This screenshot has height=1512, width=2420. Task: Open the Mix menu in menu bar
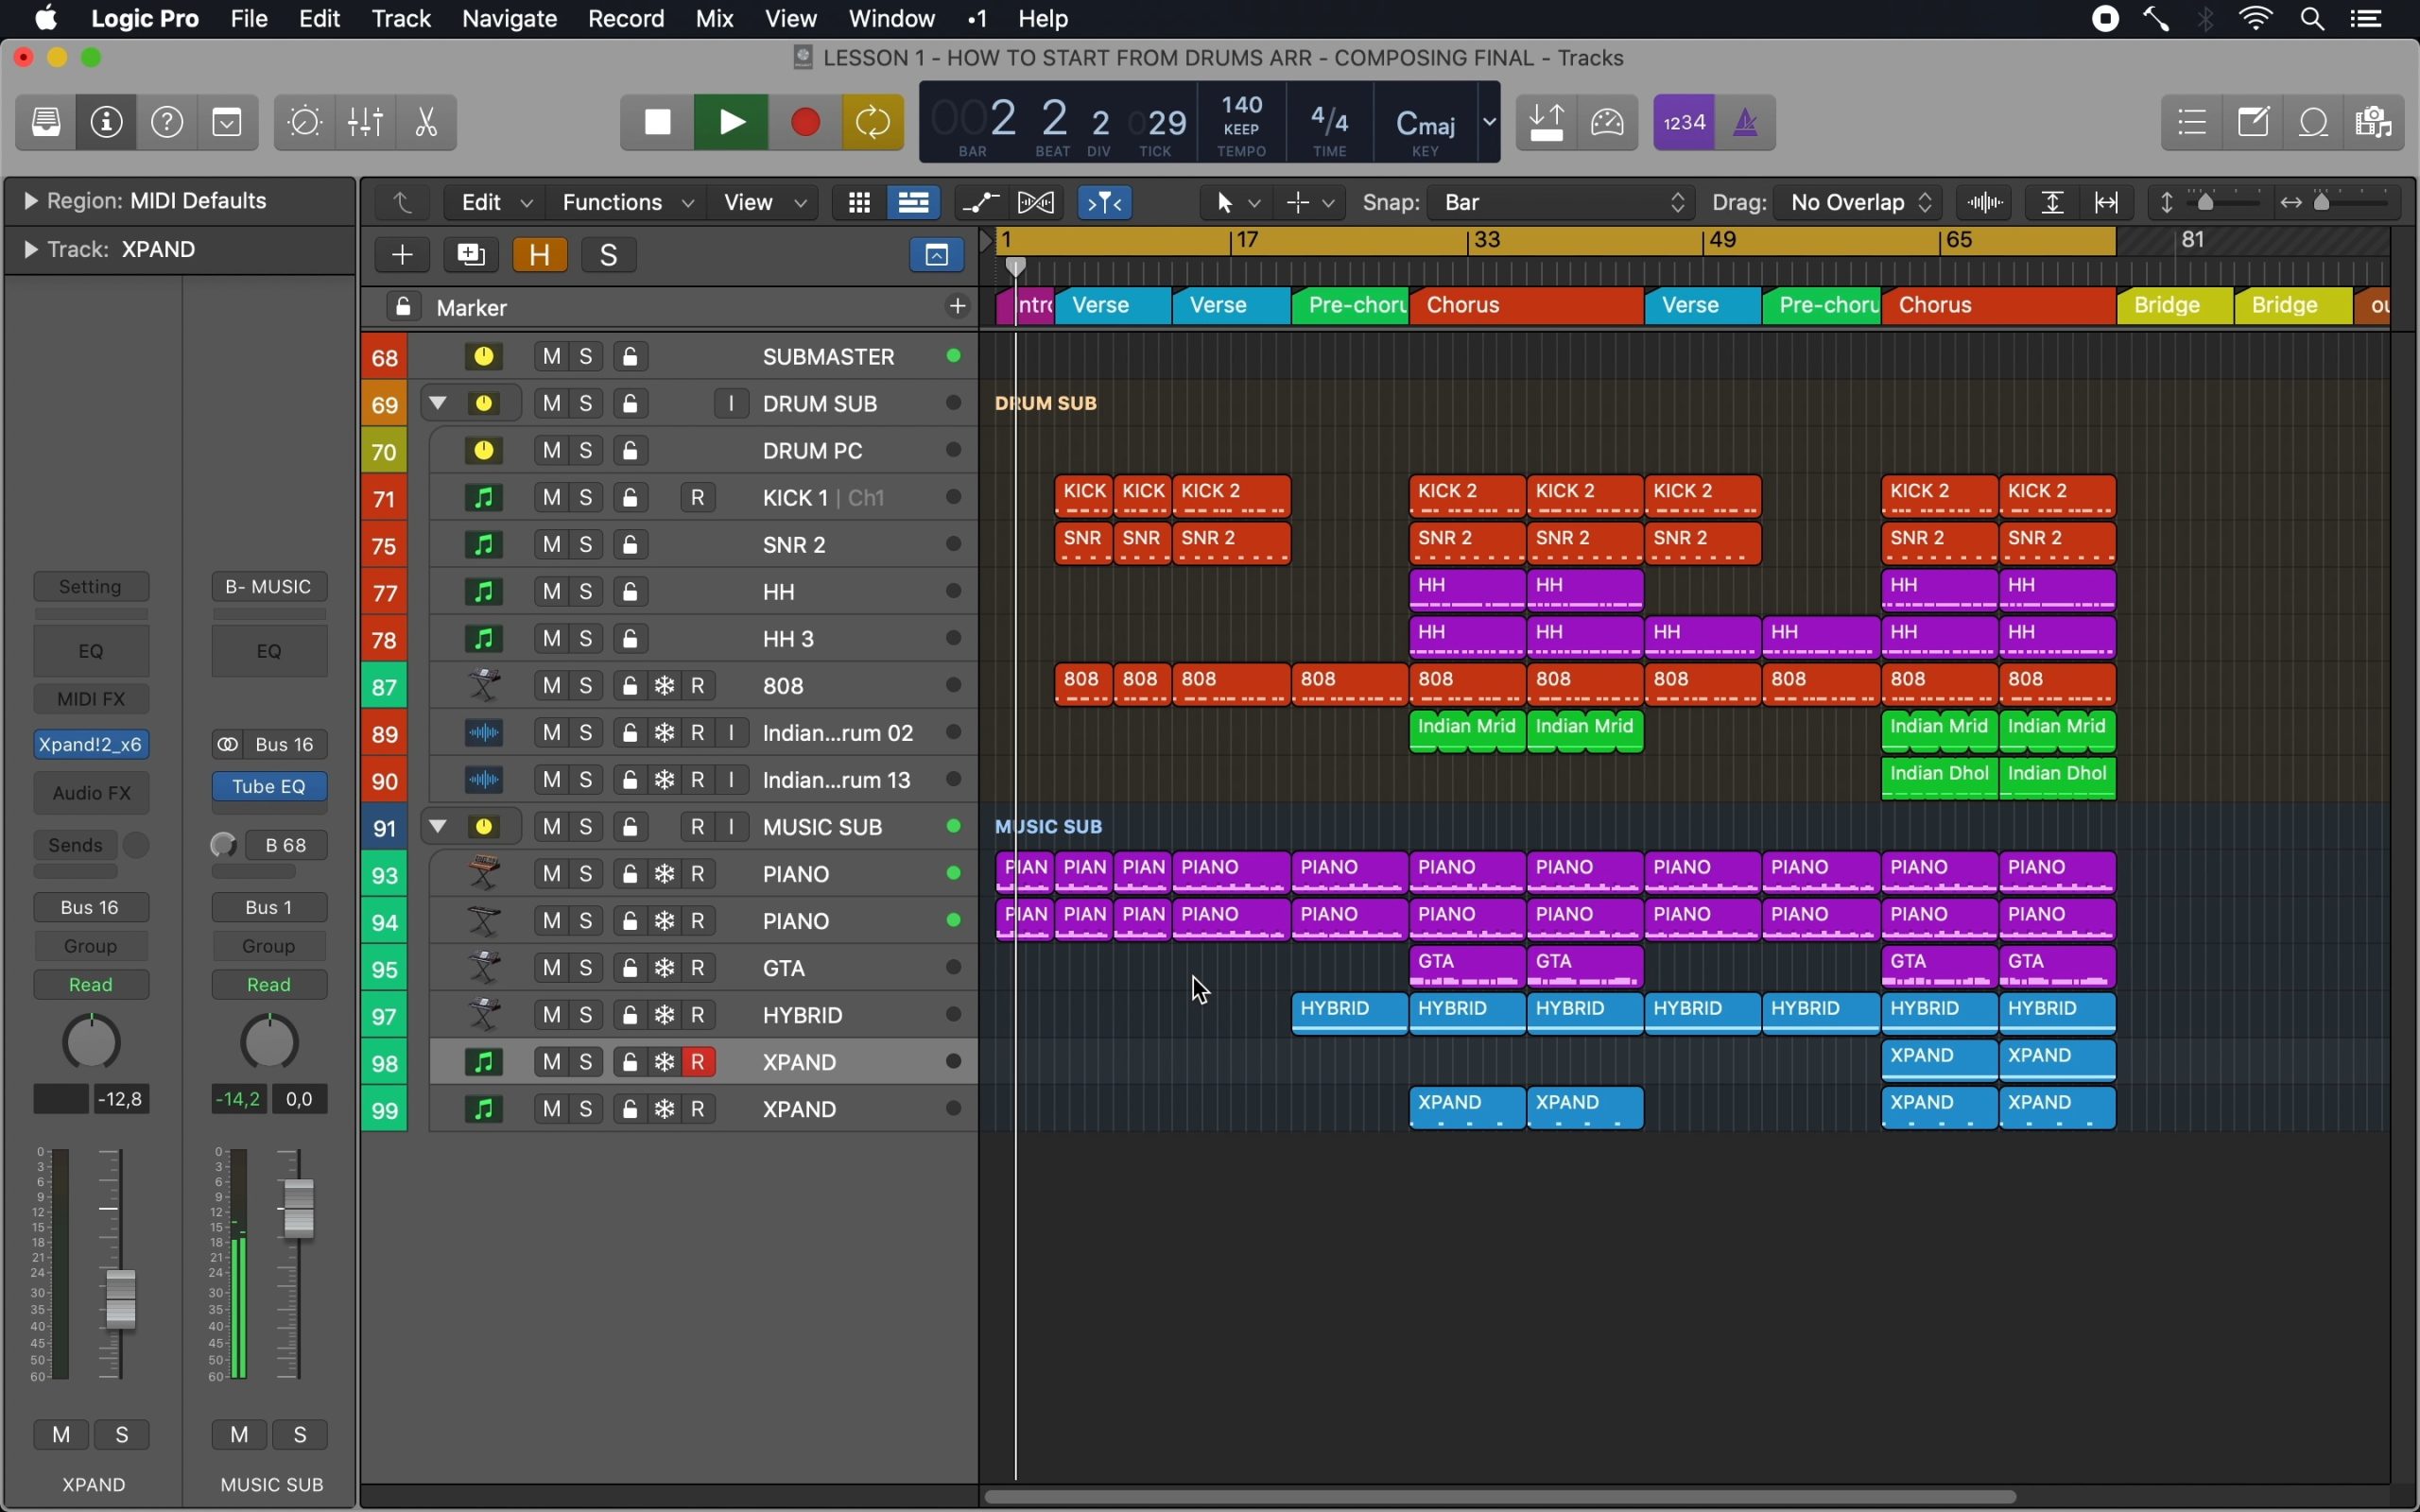click(714, 19)
